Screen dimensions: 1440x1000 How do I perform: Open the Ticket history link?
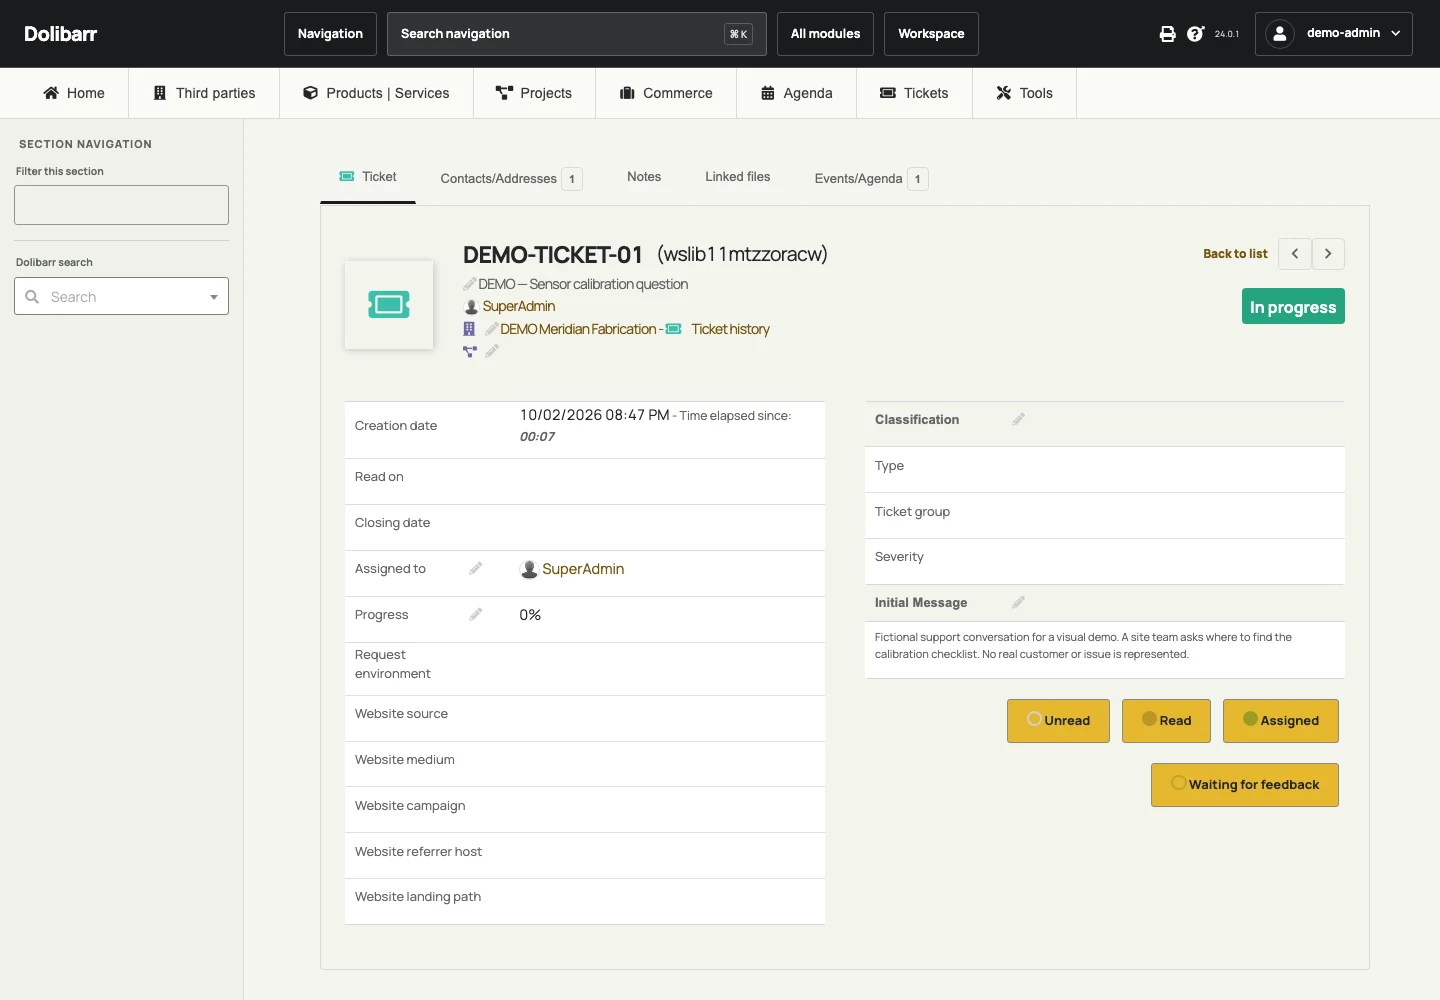[x=730, y=329]
